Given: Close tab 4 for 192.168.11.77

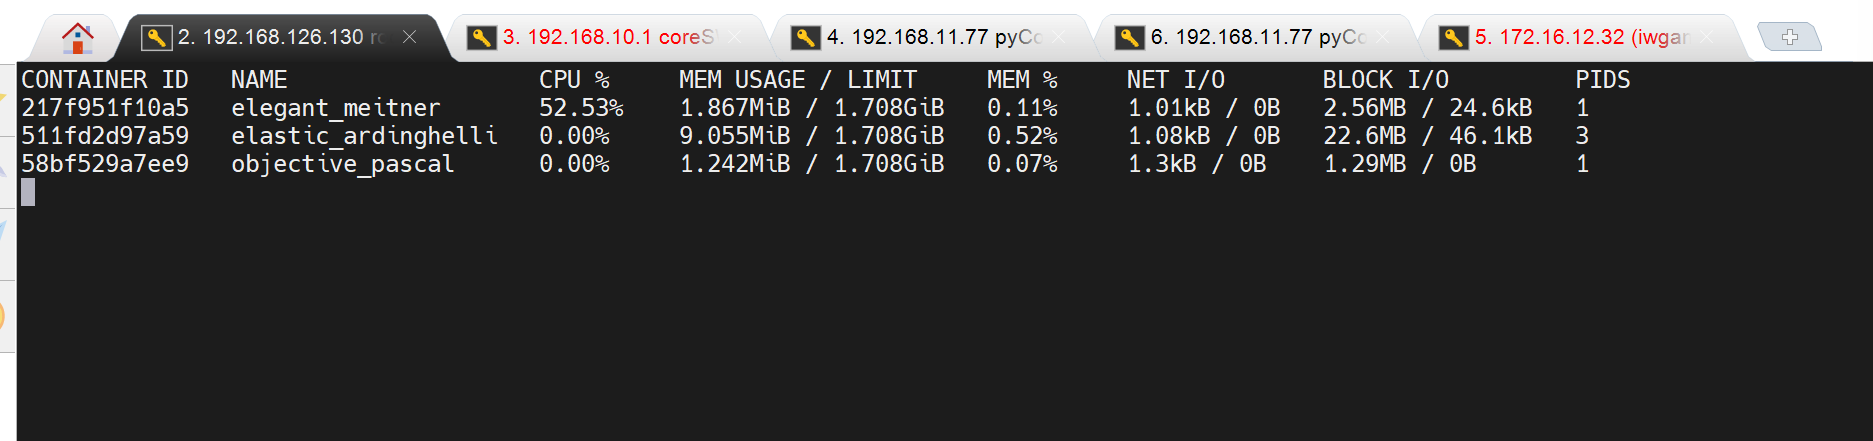Looking at the screenshot, I should [x=1059, y=37].
